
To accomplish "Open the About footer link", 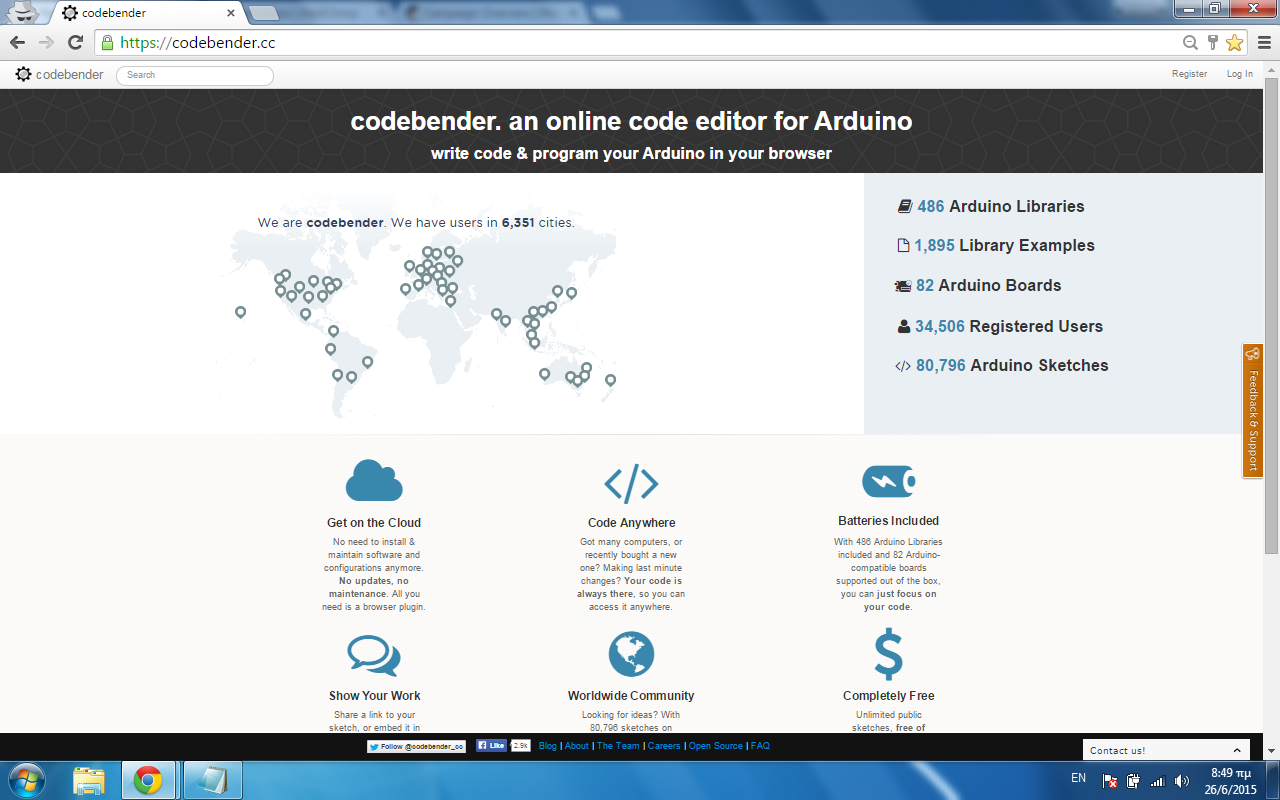I will pyautogui.click(x=577, y=746).
